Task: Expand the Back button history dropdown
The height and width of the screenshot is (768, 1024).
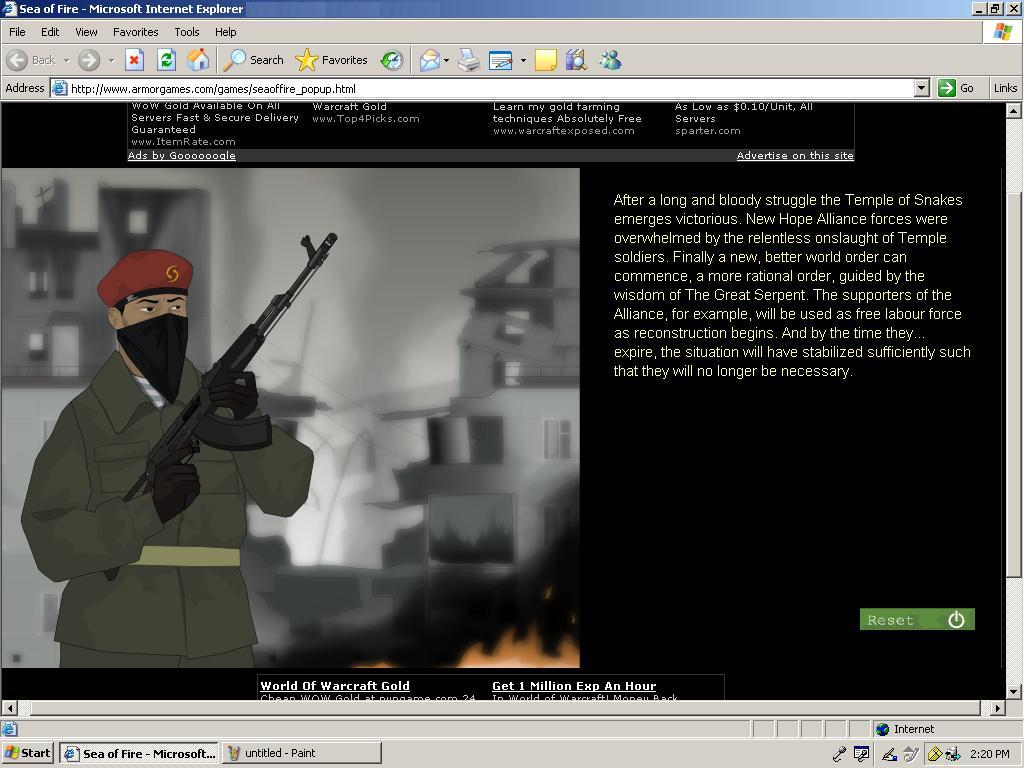Action: pos(66,60)
